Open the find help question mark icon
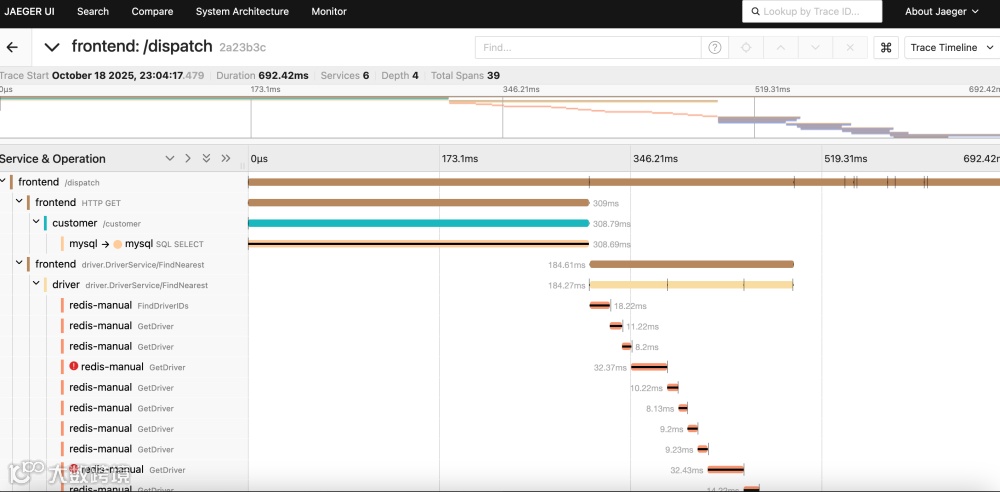 [x=715, y=47]
